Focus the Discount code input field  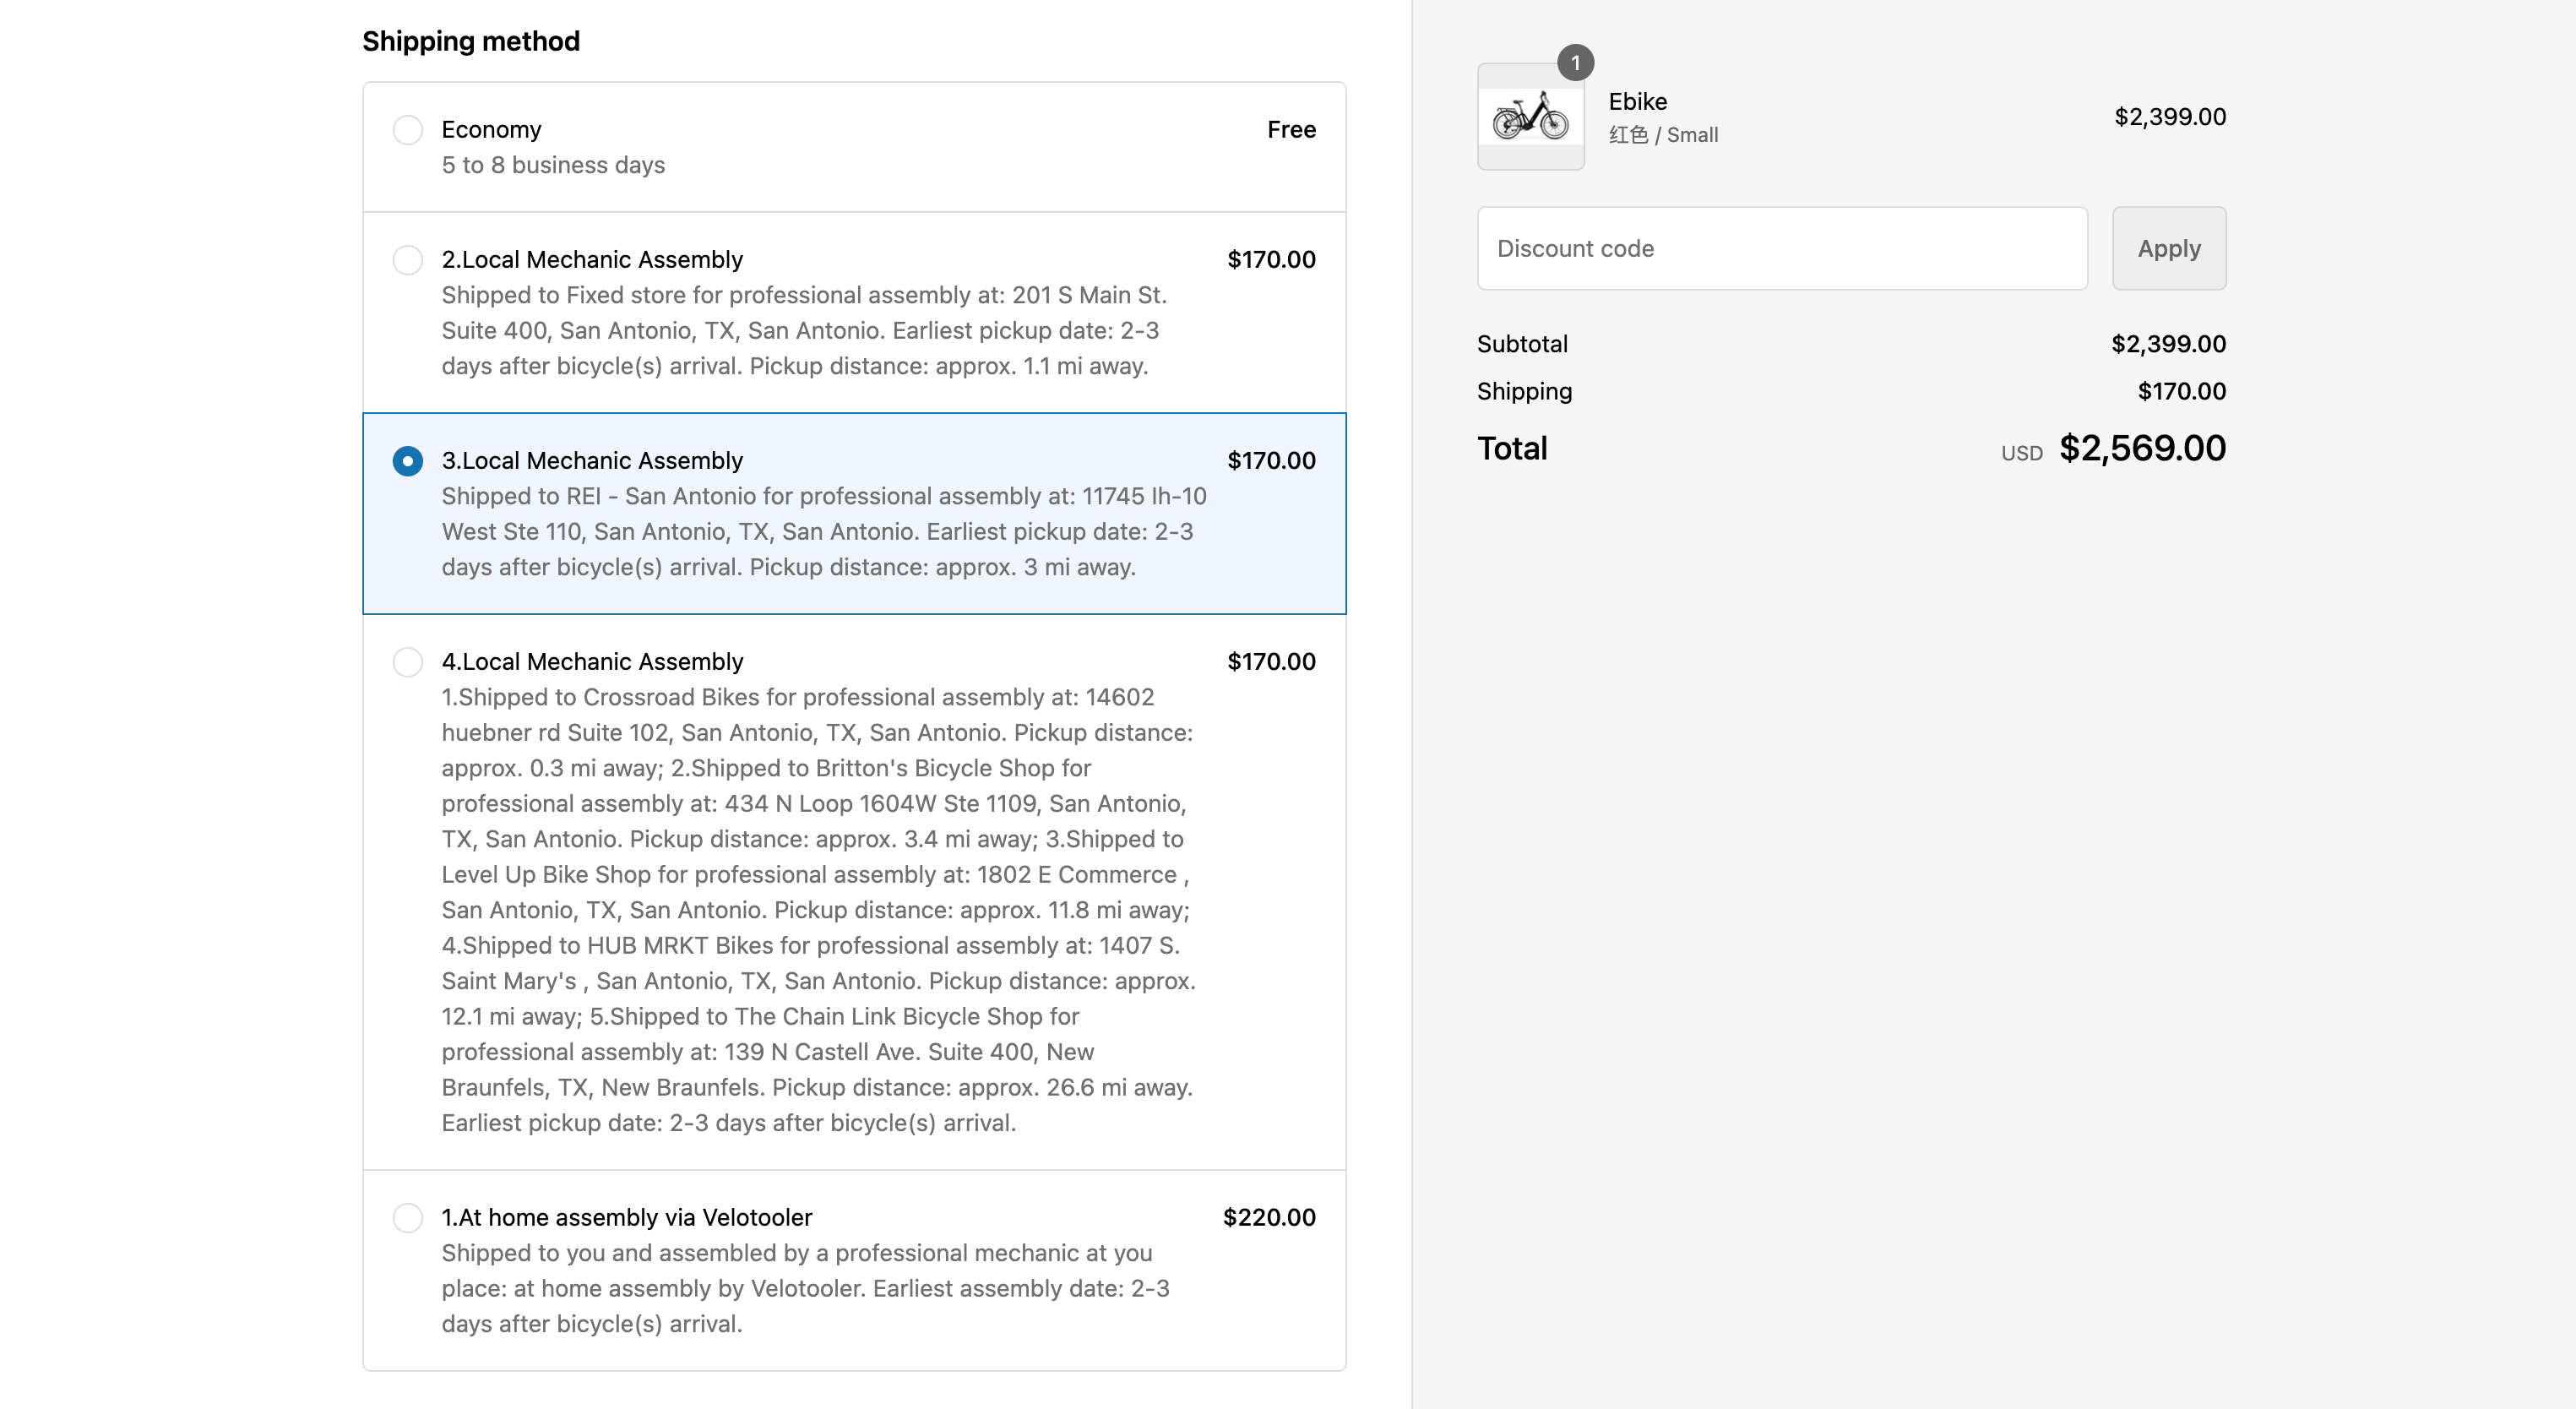1781,249
